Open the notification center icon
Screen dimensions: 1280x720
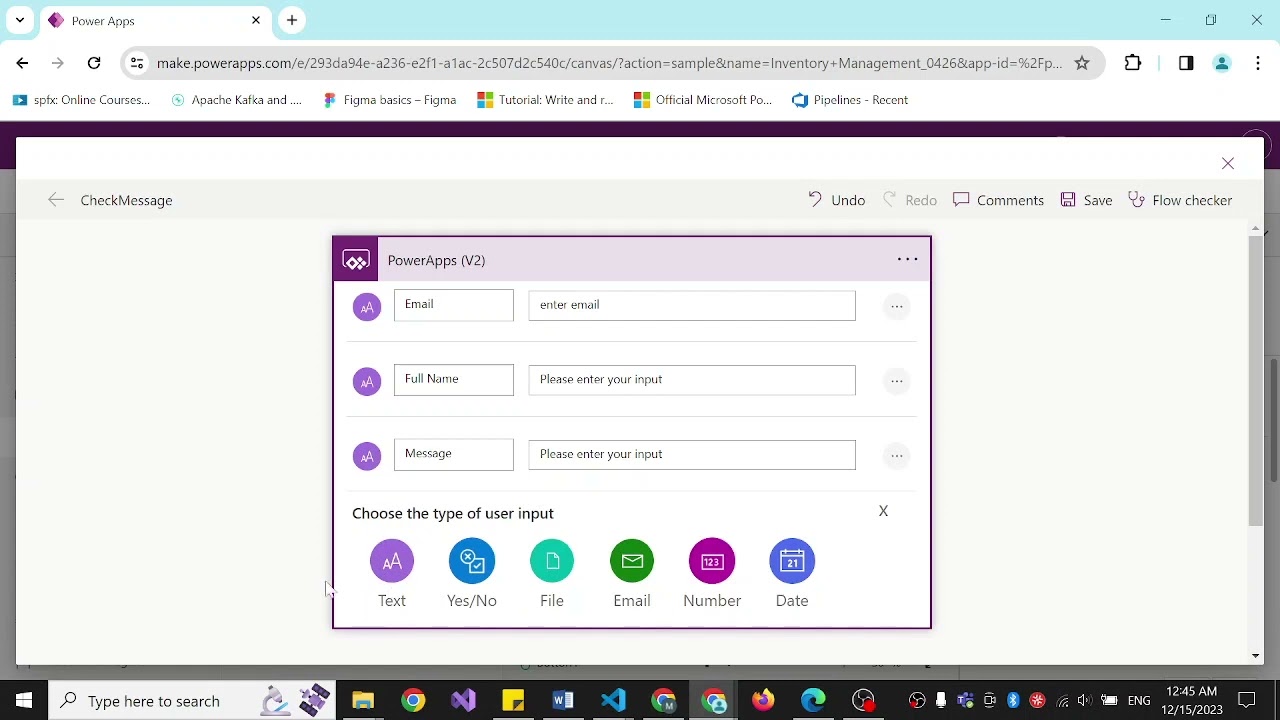[x=1247, y=700]
